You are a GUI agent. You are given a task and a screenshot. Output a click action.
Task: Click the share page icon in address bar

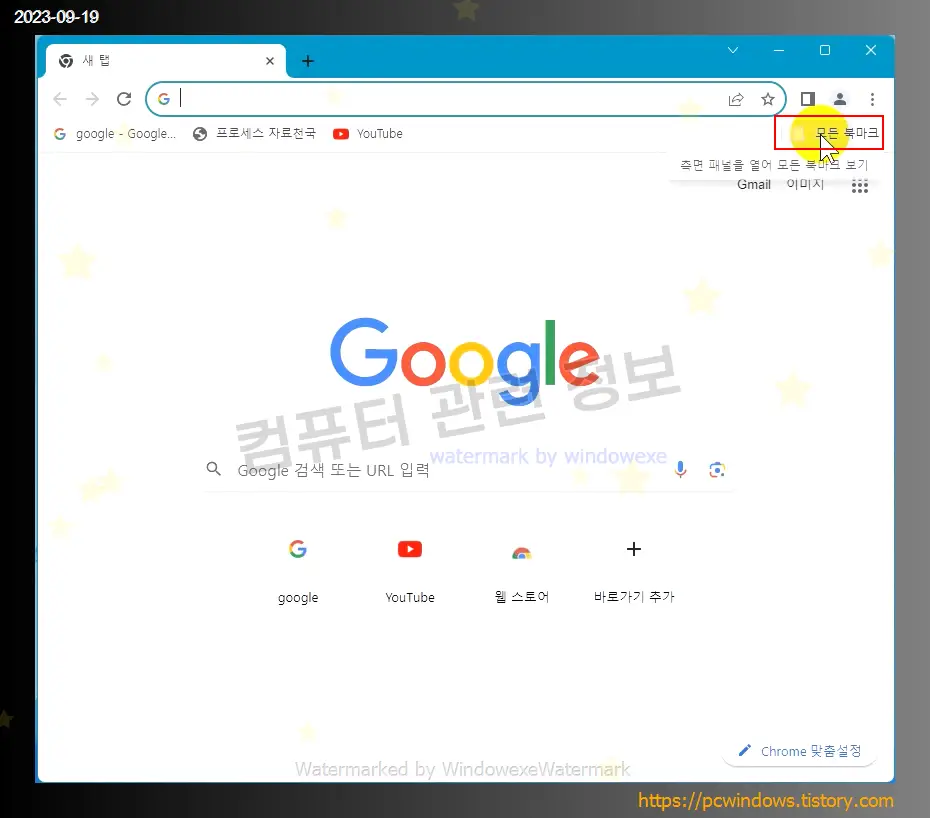tap(735, 99)
